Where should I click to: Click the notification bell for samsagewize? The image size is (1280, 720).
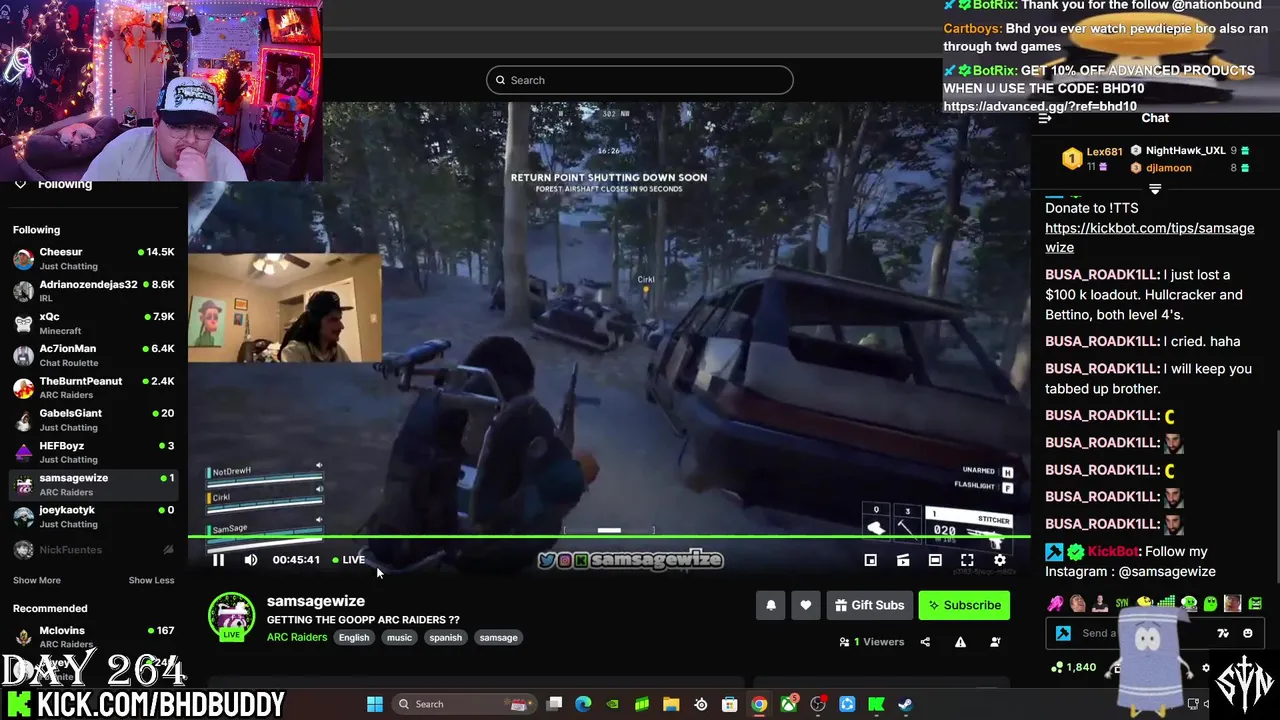(771, 605)
